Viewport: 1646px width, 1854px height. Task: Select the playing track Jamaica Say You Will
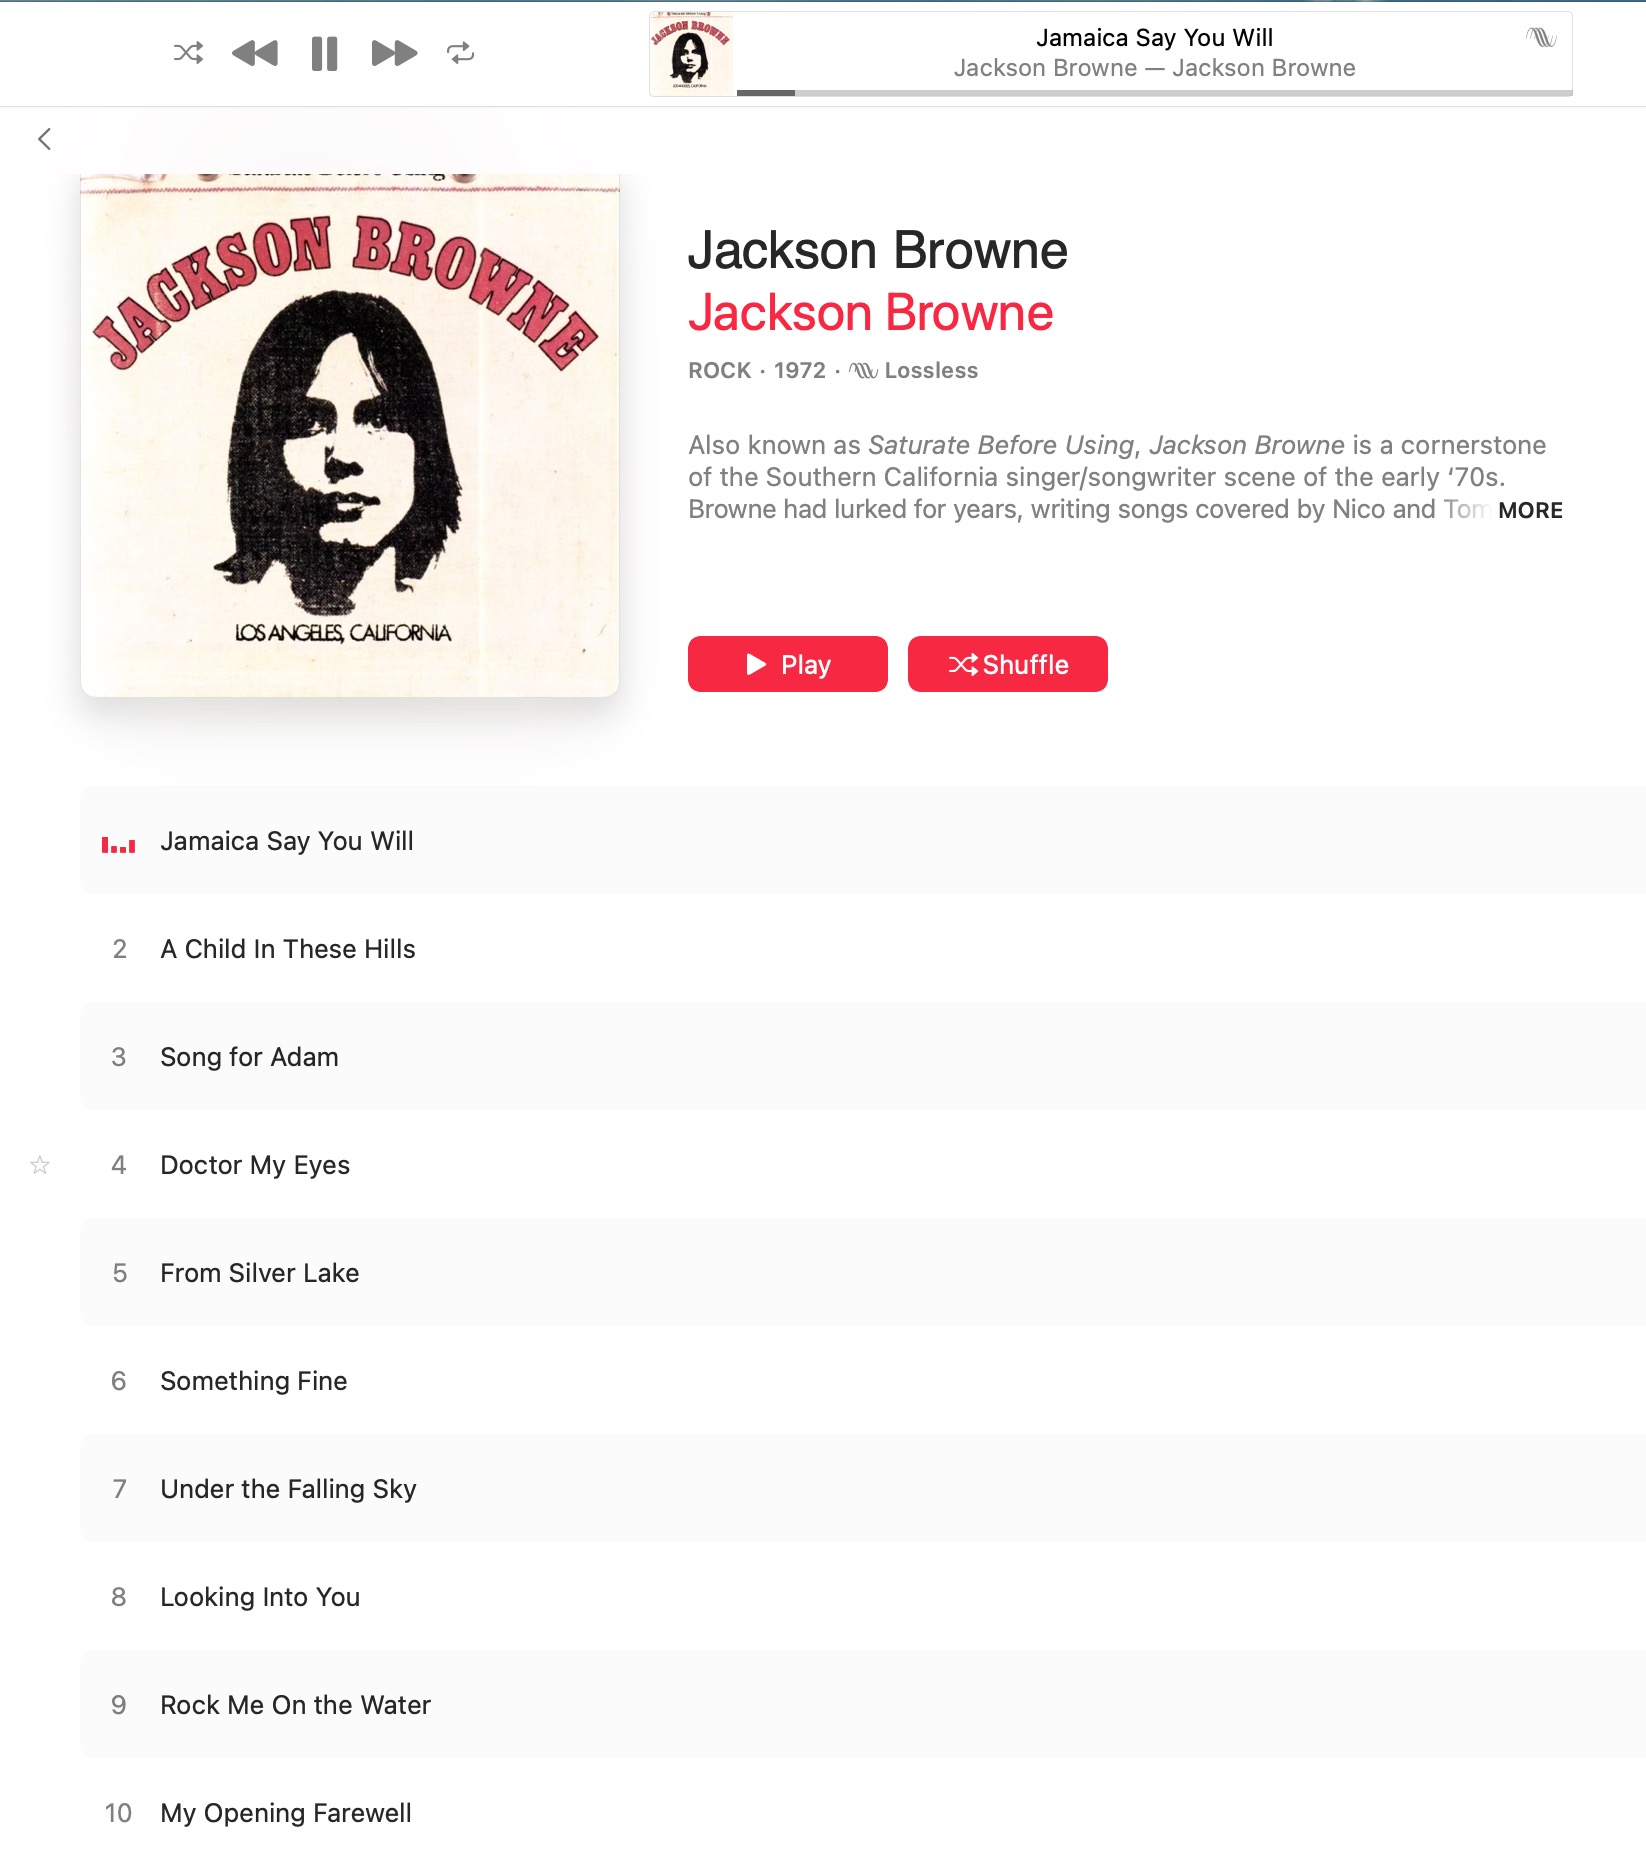[863, 841]
